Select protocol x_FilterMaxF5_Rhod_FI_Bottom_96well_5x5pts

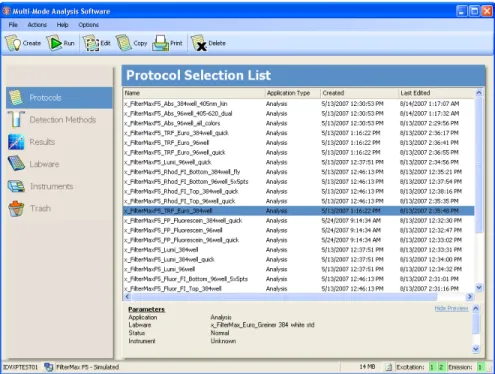click(299, 182)
